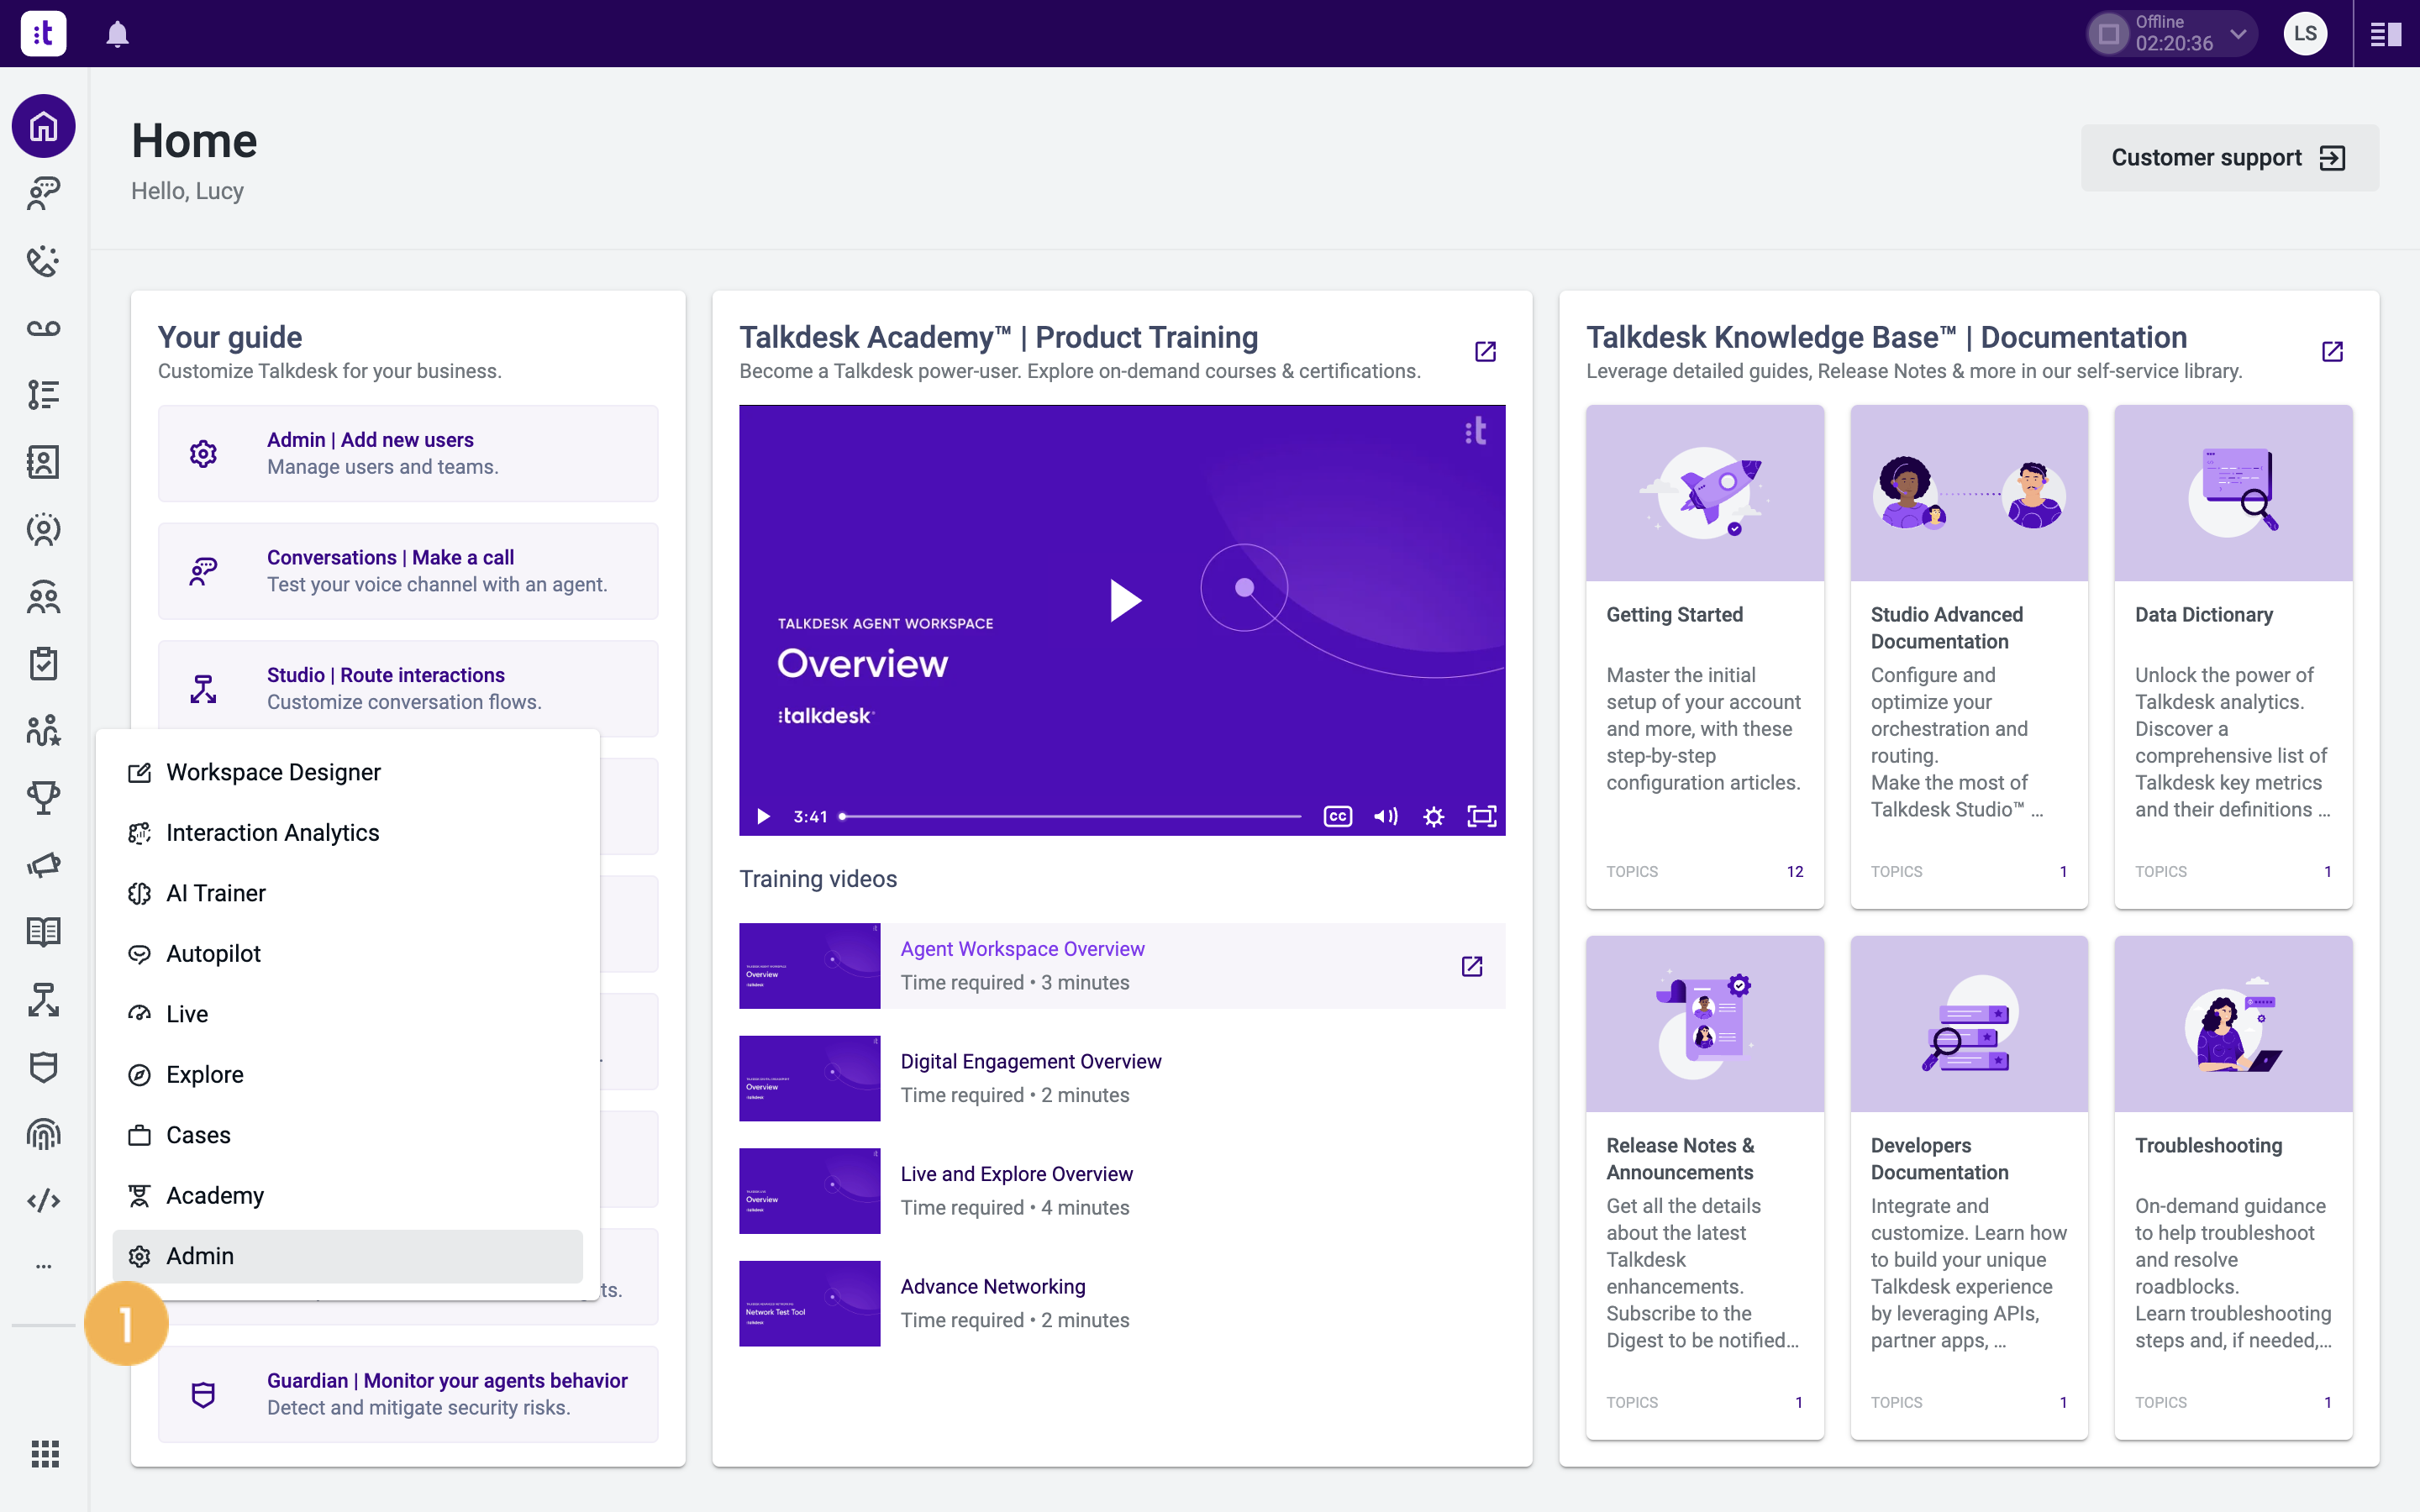Toggle the right side panel icon

click(2386, 34)
